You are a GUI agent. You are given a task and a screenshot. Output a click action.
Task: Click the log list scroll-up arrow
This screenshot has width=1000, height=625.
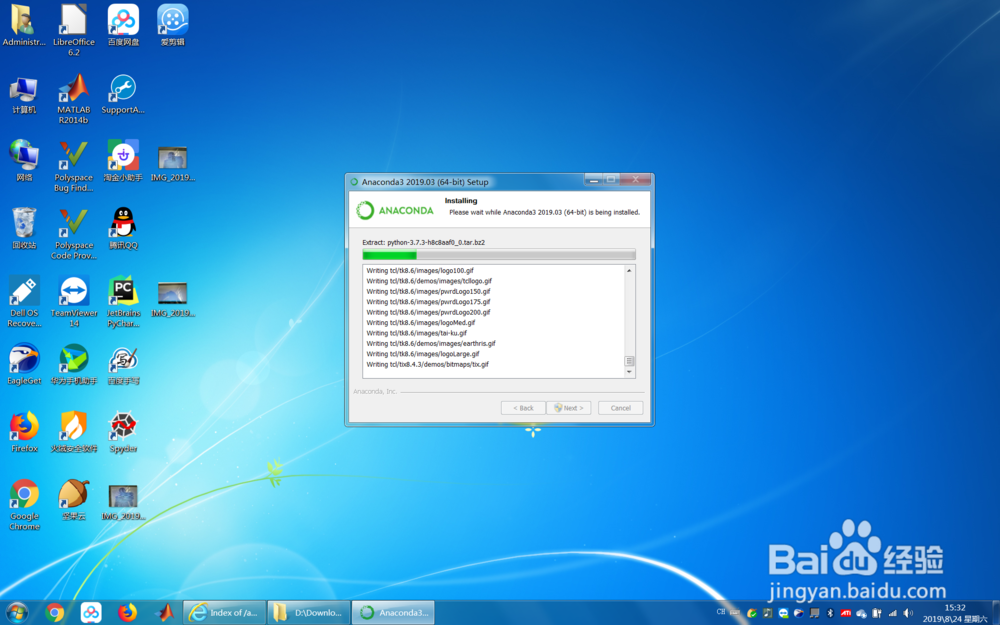[x=629, y=270]
